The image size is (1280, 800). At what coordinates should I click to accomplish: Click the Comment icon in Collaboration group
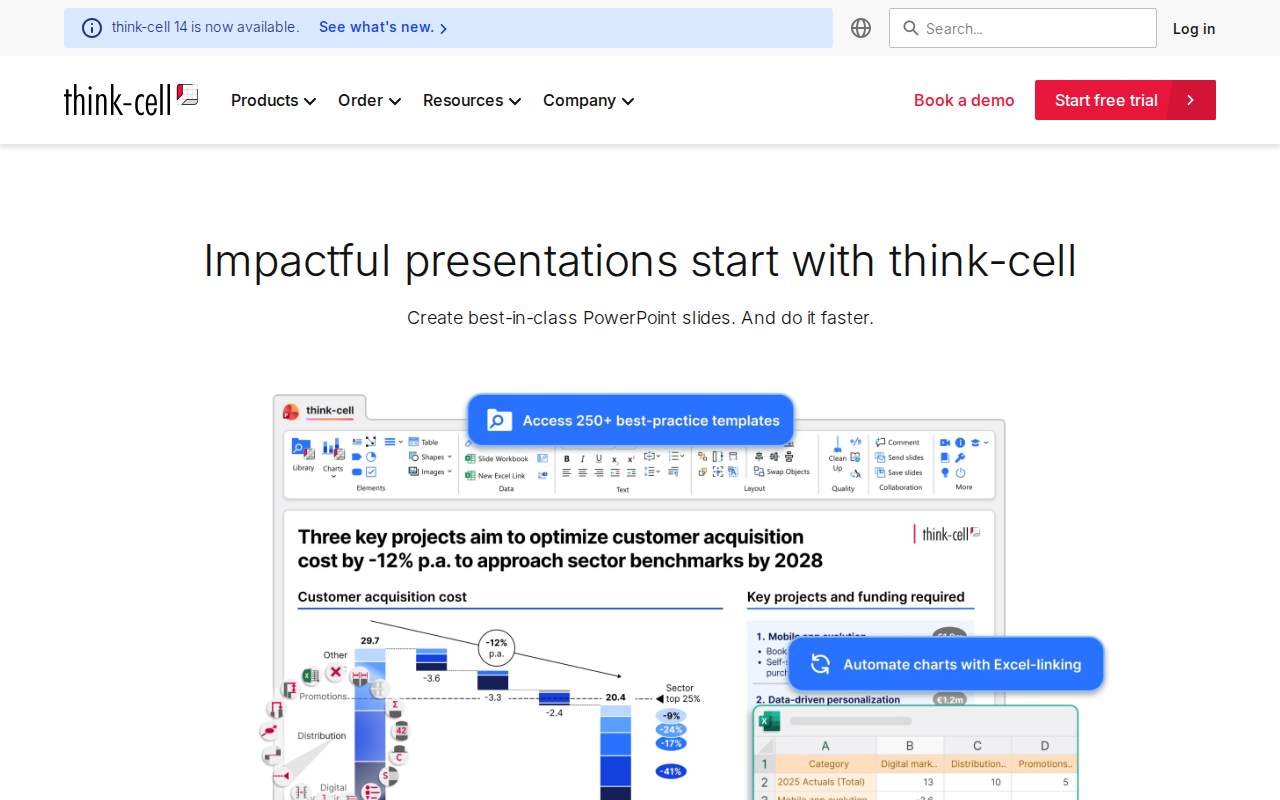(881, 442)
